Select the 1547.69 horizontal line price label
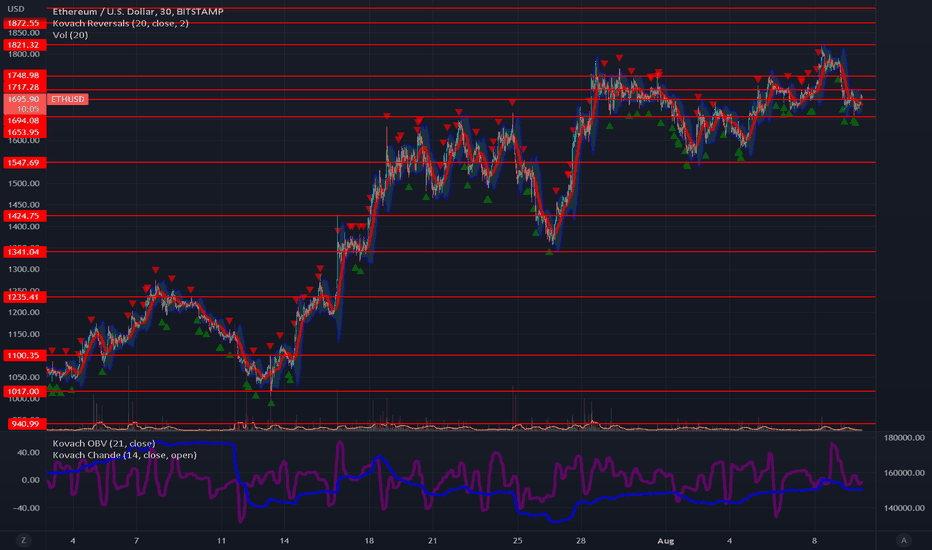This screenshot has height=550, width=932. pyautogui.click(x=24, y=162)
